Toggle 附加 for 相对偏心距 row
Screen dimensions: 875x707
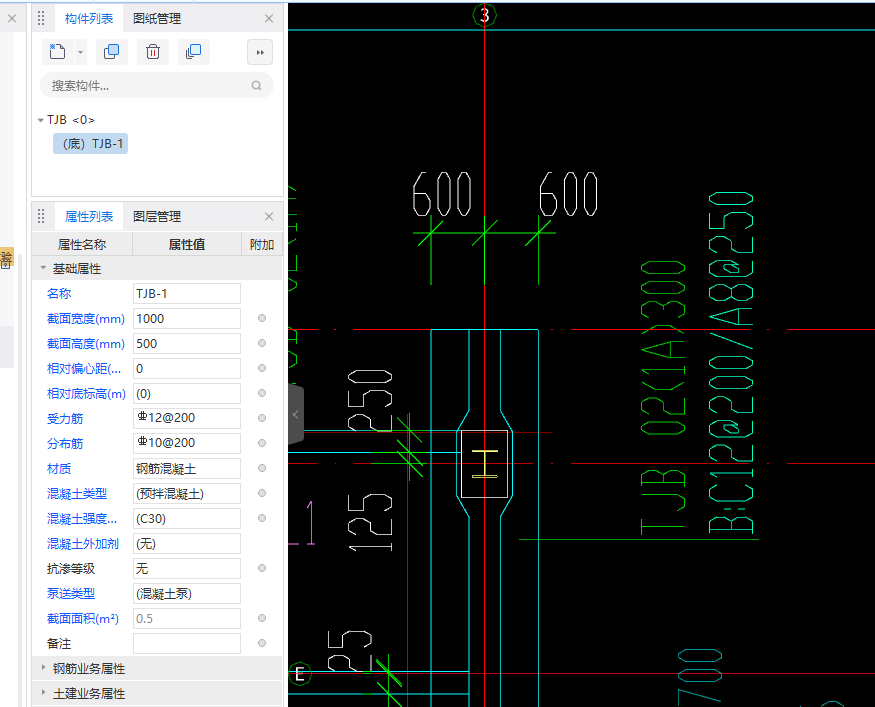coord(262,368)
